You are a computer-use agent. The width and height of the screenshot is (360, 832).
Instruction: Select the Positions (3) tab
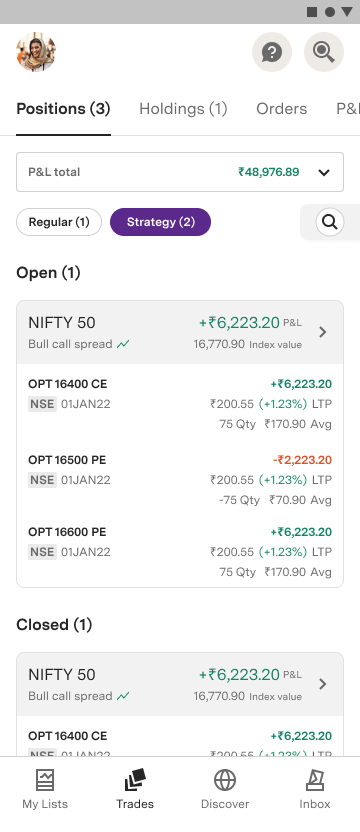tap(63, 109)
